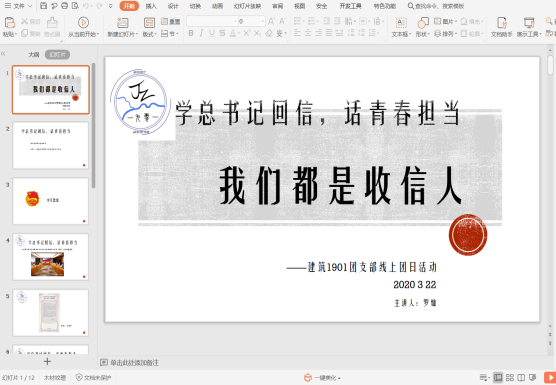Click the Copy (复制) icon

pos(24,33)
